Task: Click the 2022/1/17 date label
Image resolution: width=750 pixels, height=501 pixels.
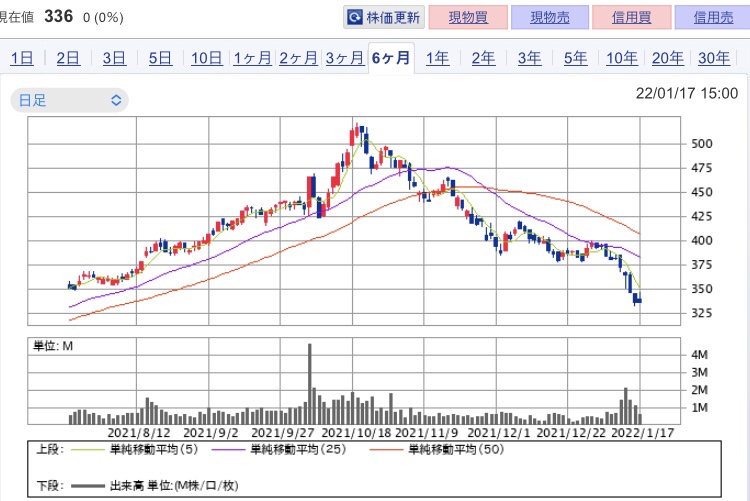Action: click(x=643, y=433)
